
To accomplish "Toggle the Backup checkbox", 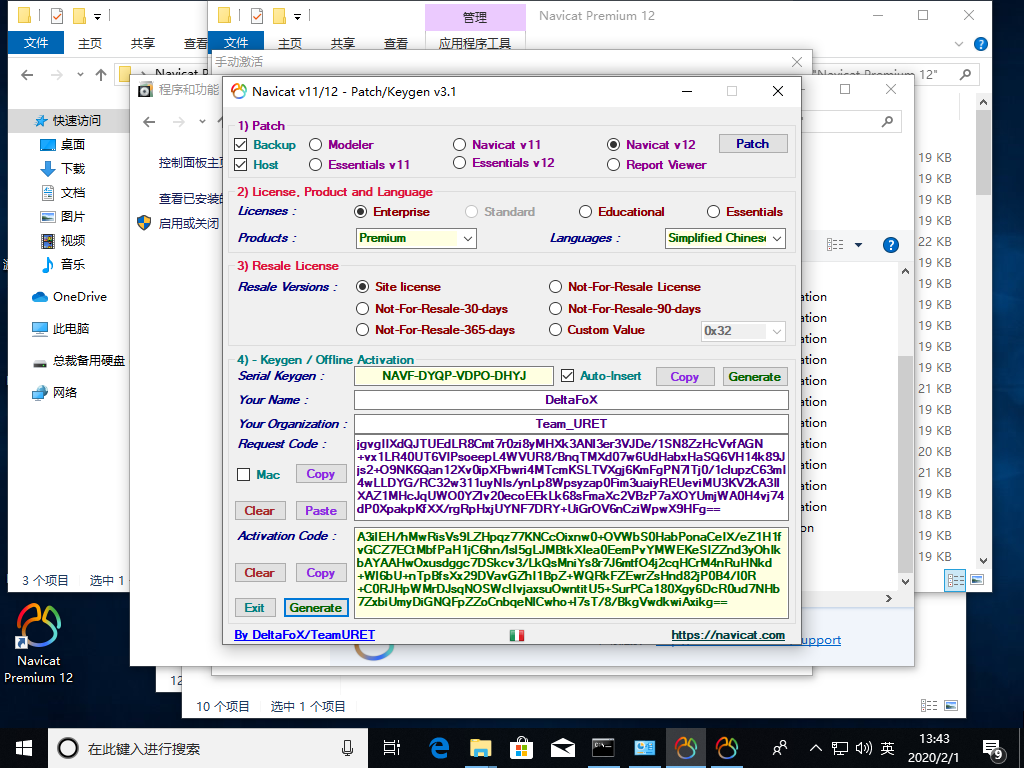I will click(240, 145).
